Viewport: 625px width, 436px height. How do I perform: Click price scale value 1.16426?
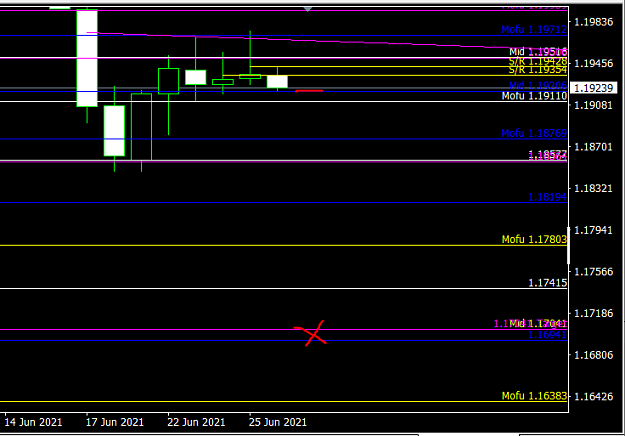point(593,397)
